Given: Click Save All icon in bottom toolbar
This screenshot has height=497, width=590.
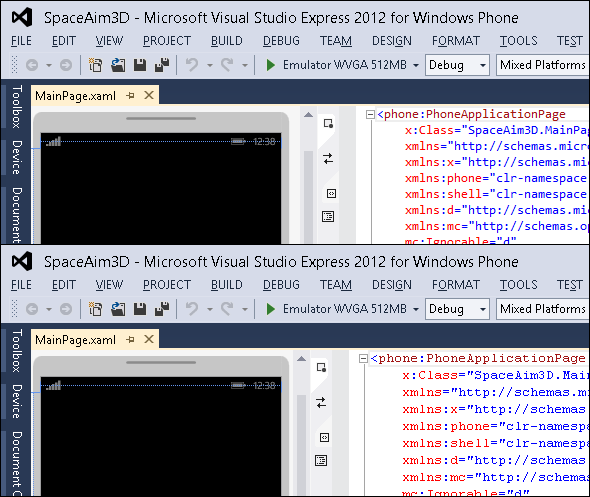Looking at the screenshot, I should pyautogui.click(x=162, y=309).
